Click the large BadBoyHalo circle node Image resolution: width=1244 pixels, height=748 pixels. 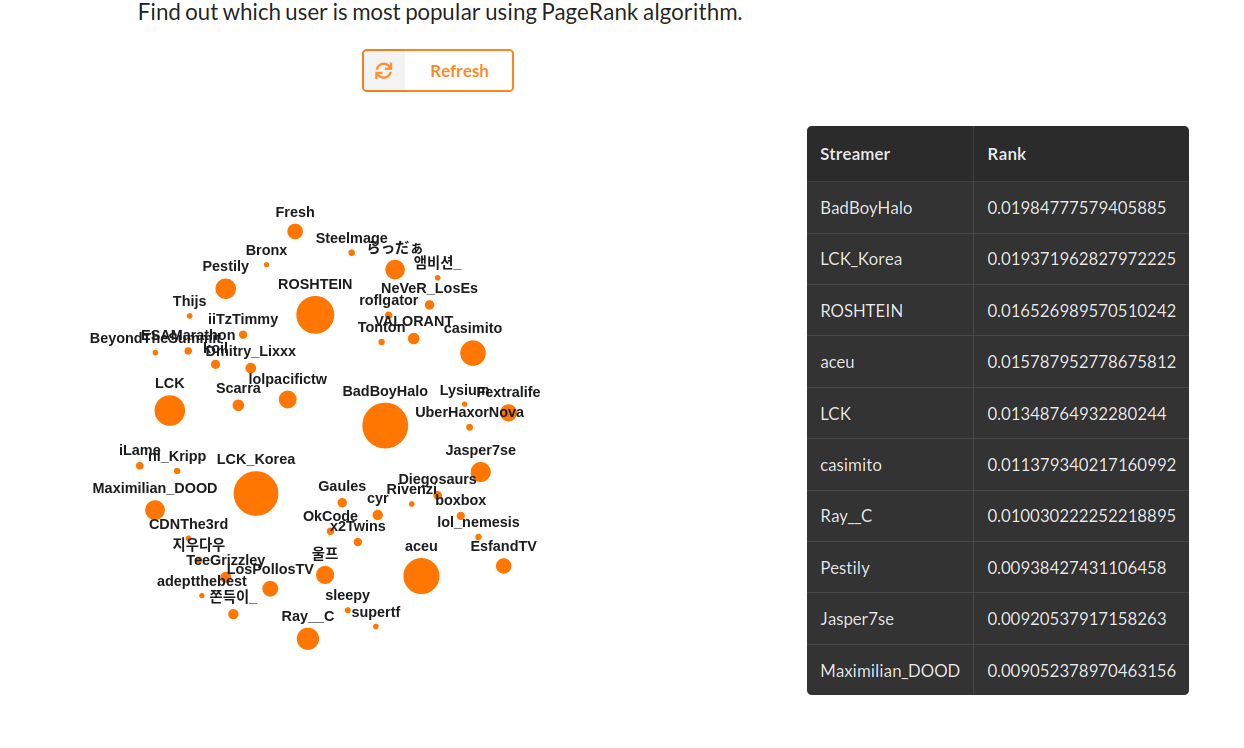tap(383, 425)
